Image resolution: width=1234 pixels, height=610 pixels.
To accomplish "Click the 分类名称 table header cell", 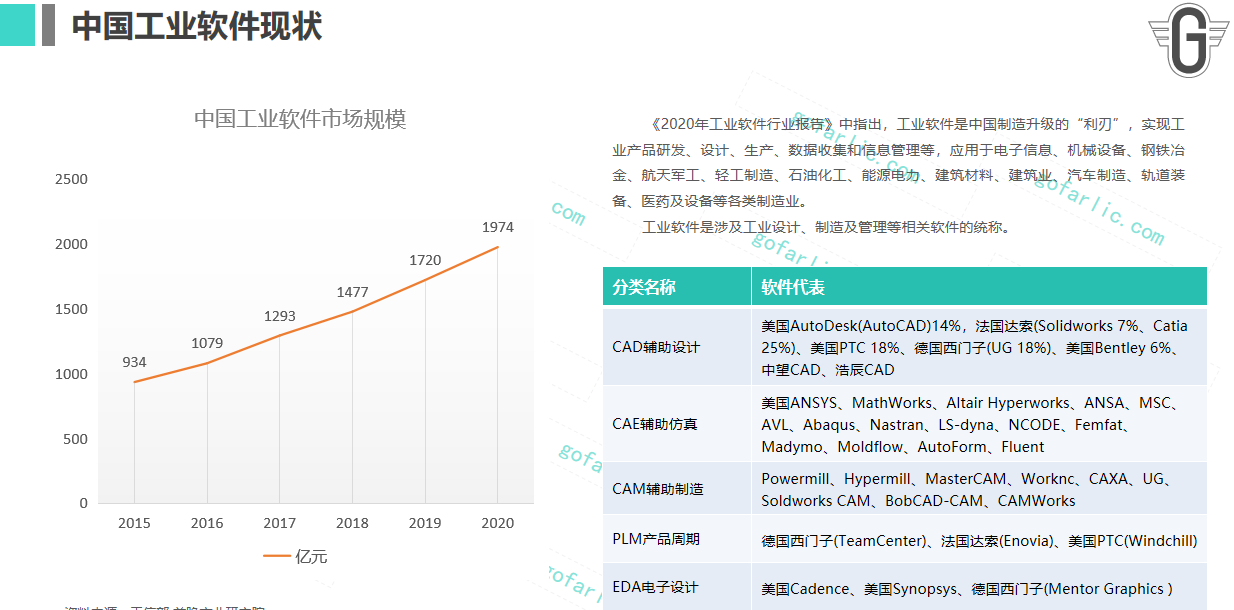I will 677,286.
